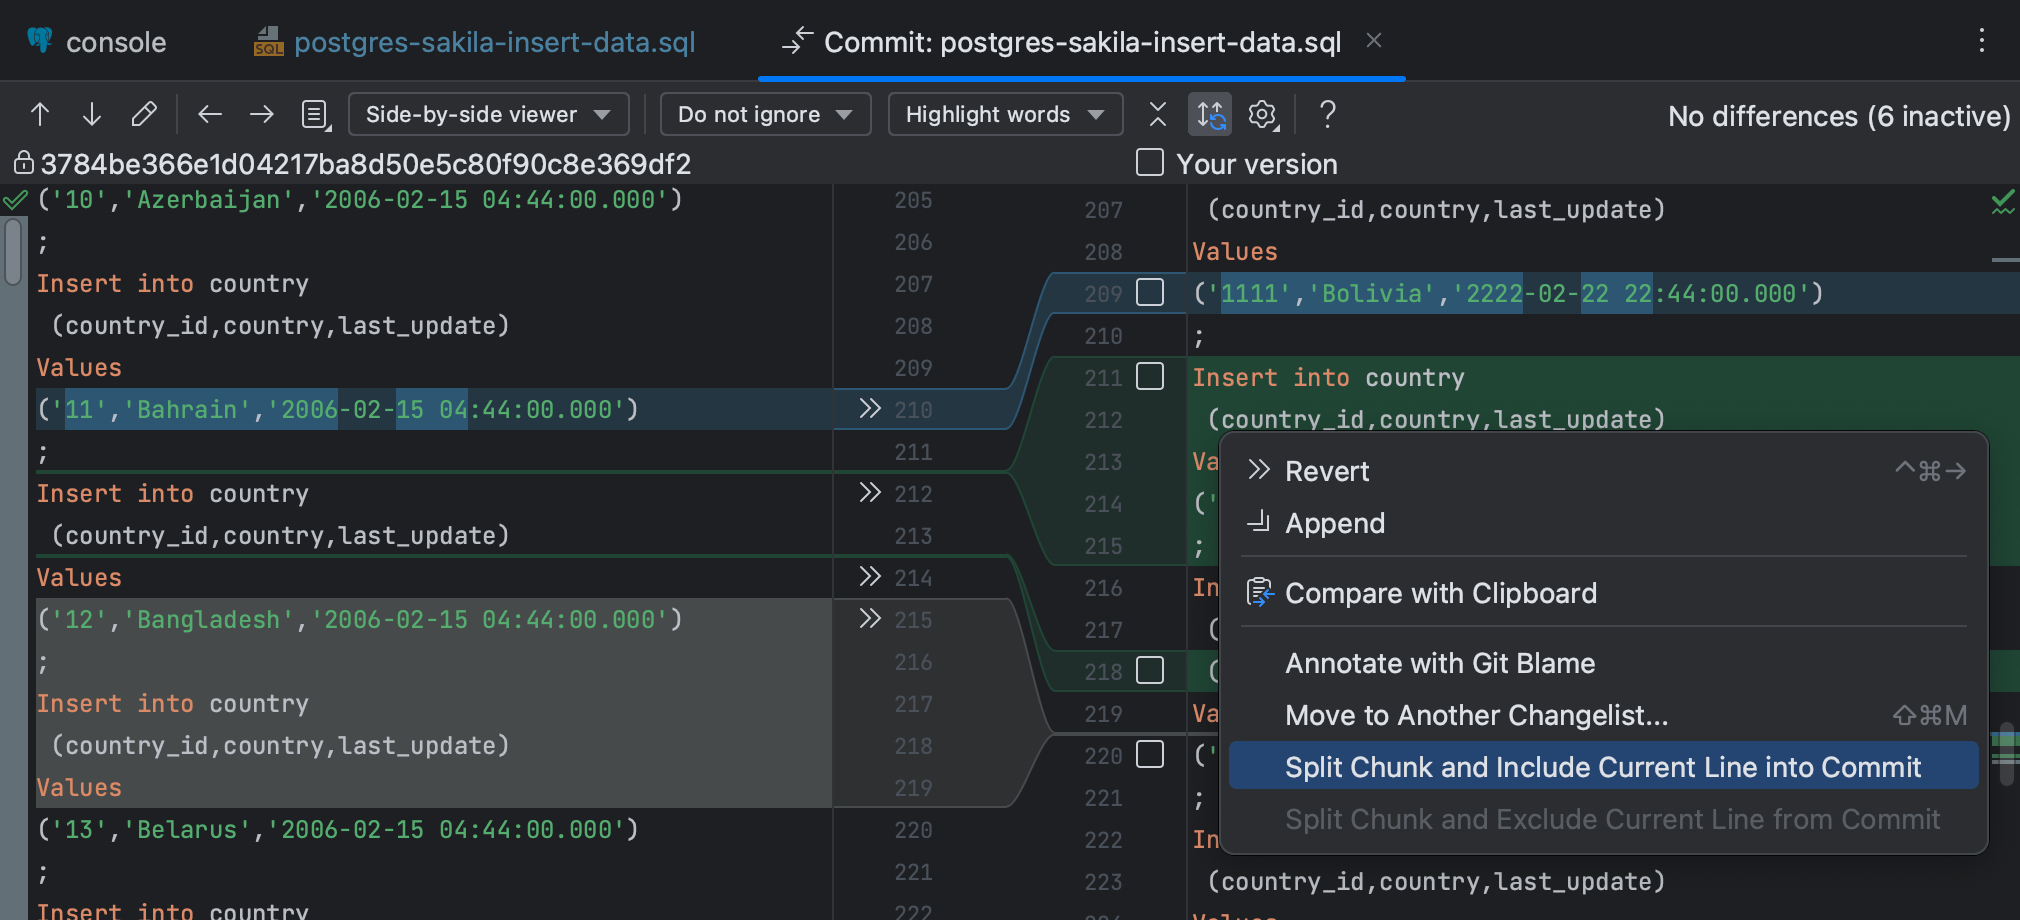
Task: Revert the change at line 210 using the chevron
Action: [869, 409]
